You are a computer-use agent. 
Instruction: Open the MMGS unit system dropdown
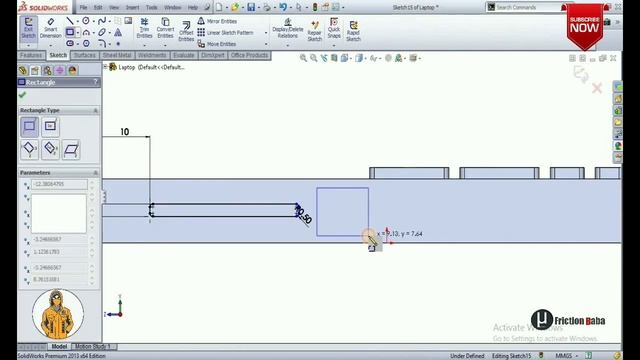[x=566, y=356]
